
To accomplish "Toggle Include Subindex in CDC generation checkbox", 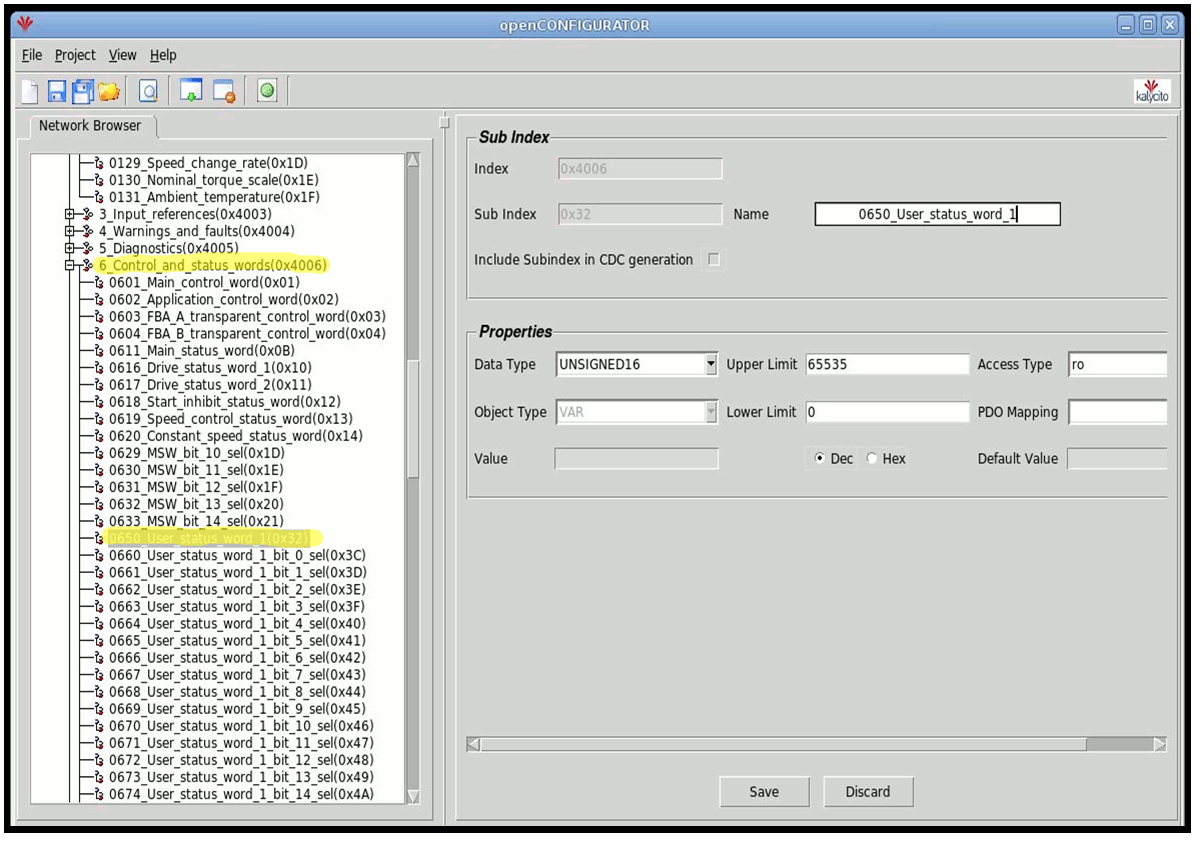I will pyautogui.click(x=714, y=260).
